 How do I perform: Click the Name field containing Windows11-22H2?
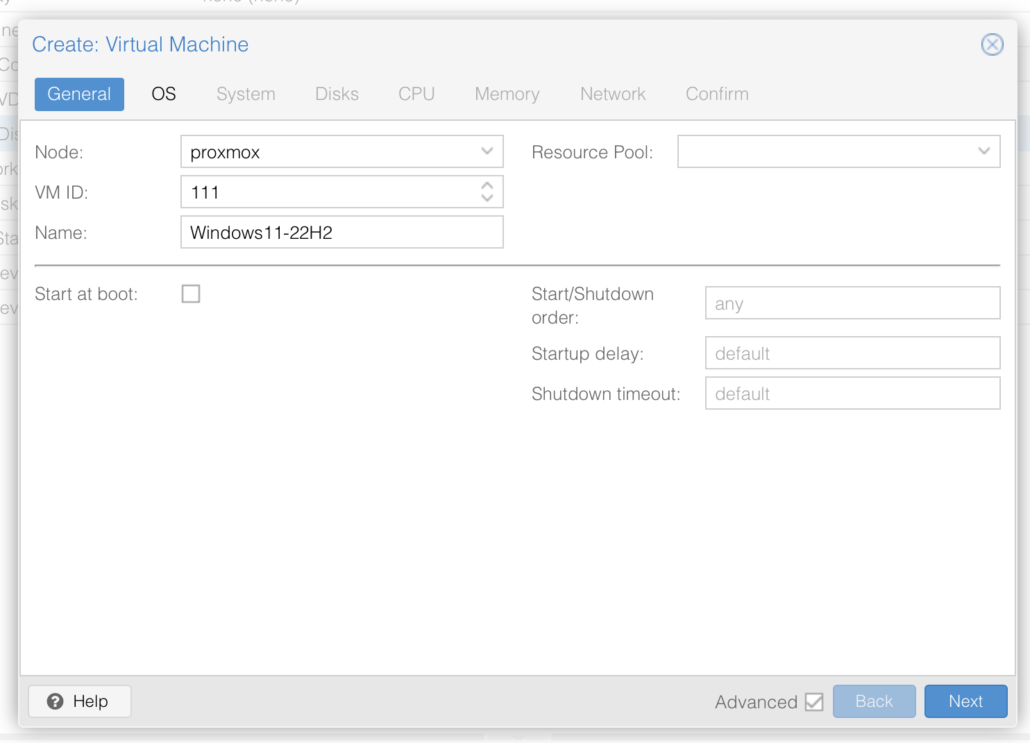pyautogui.click(x=341, y=233)
